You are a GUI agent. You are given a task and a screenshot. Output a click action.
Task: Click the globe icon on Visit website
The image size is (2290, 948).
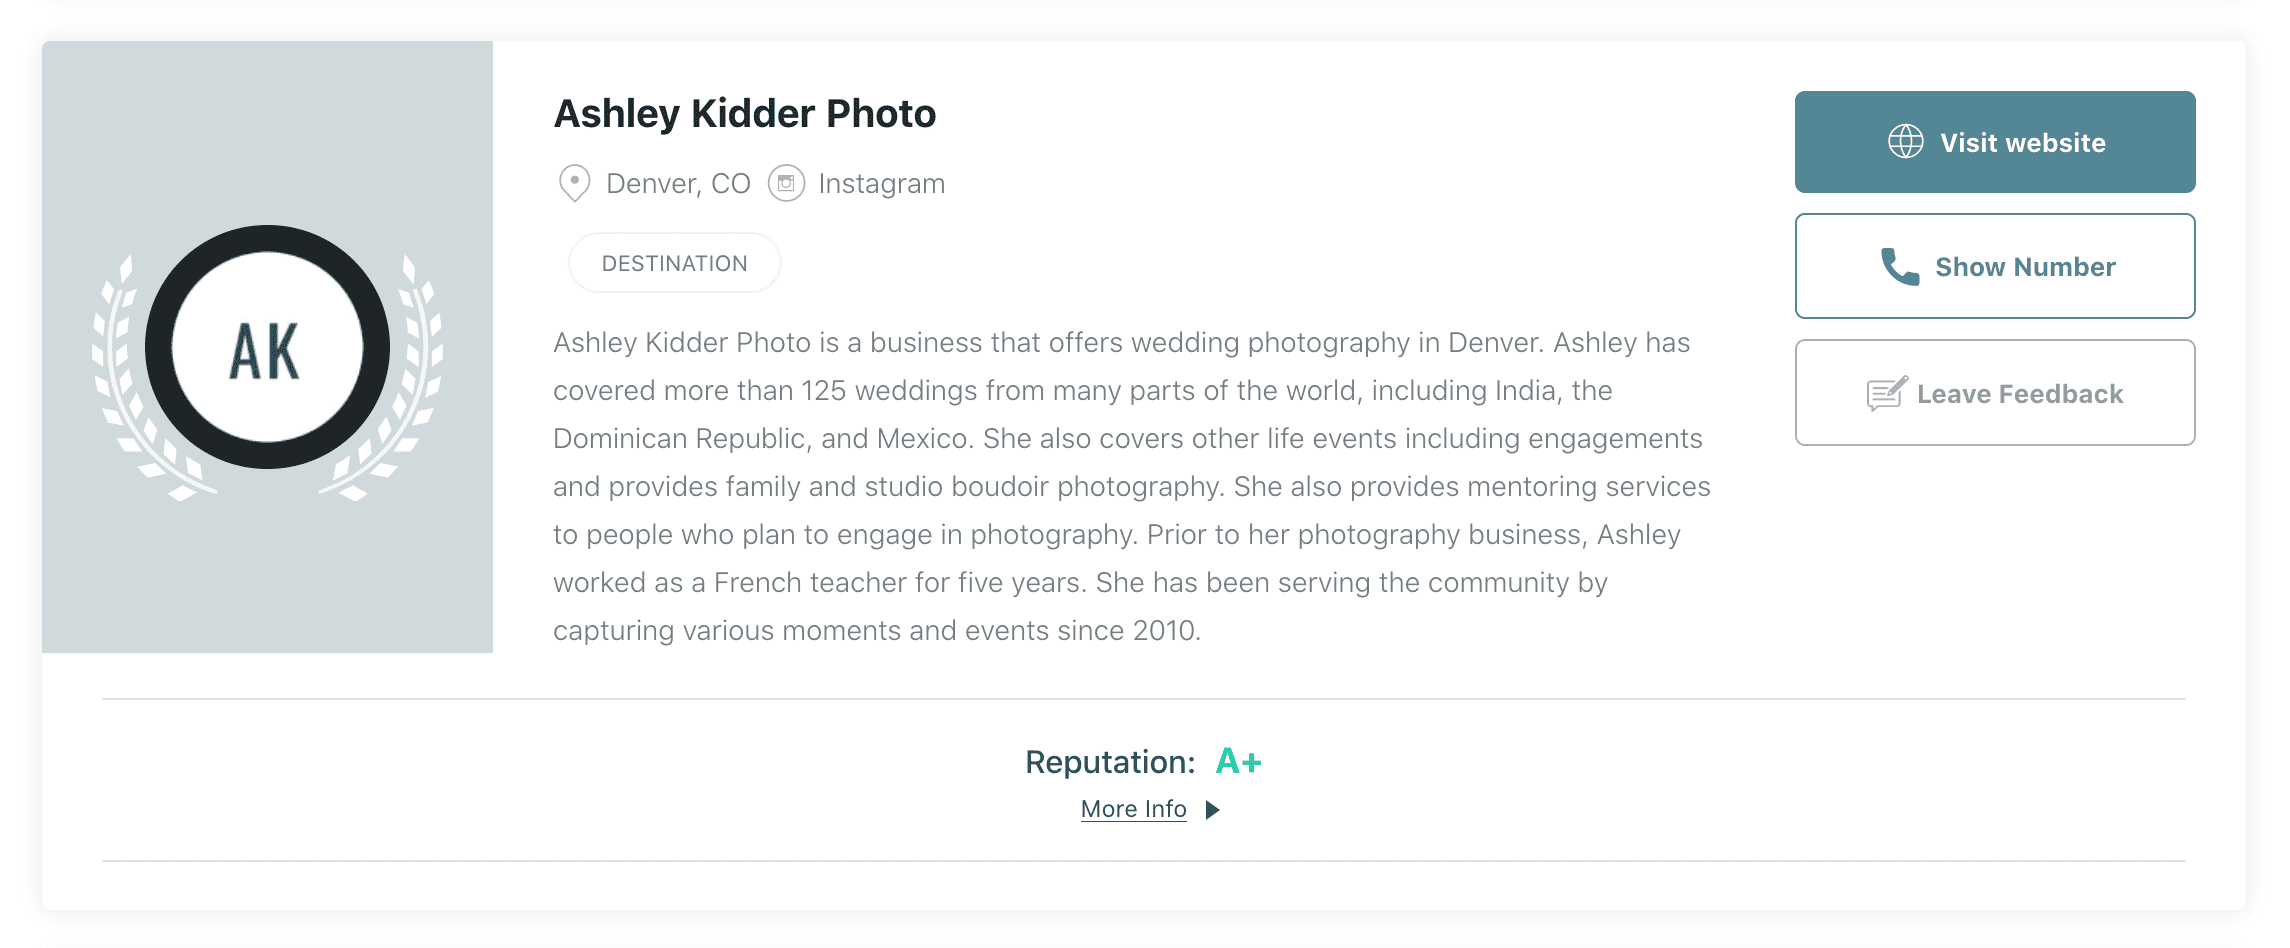(1905, 142)
